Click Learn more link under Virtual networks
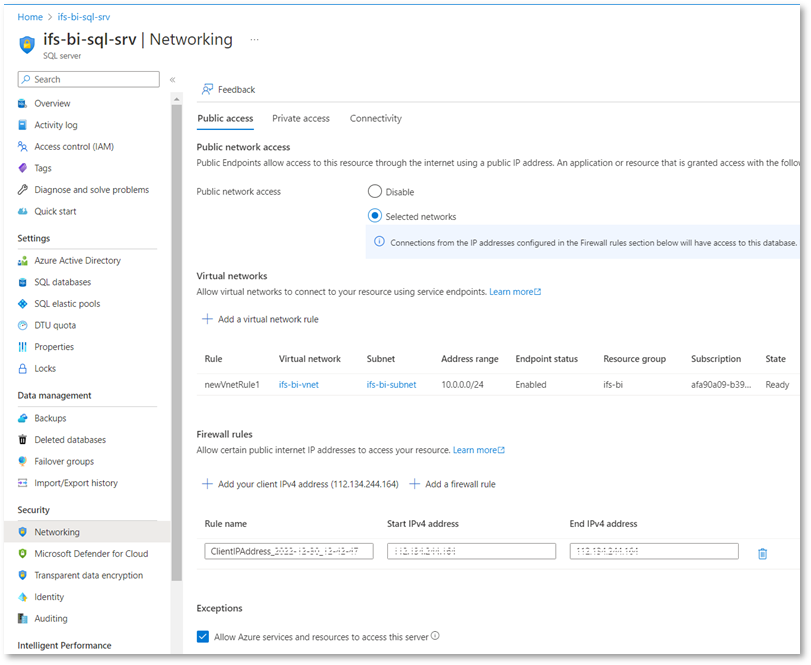This screenshot has height=665, width=811. click(515, 292)
